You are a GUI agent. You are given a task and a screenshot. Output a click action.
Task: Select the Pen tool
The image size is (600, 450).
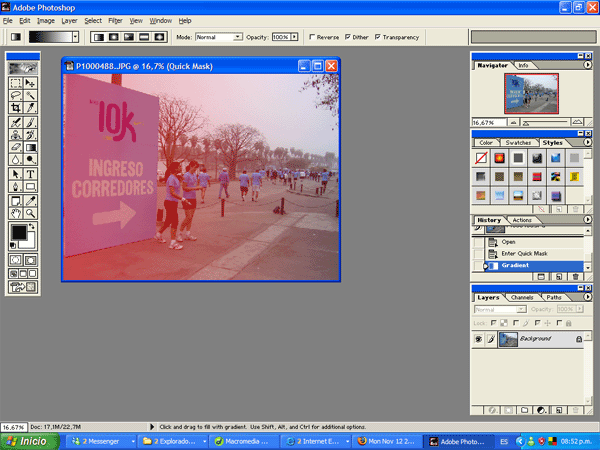point(16,186)
